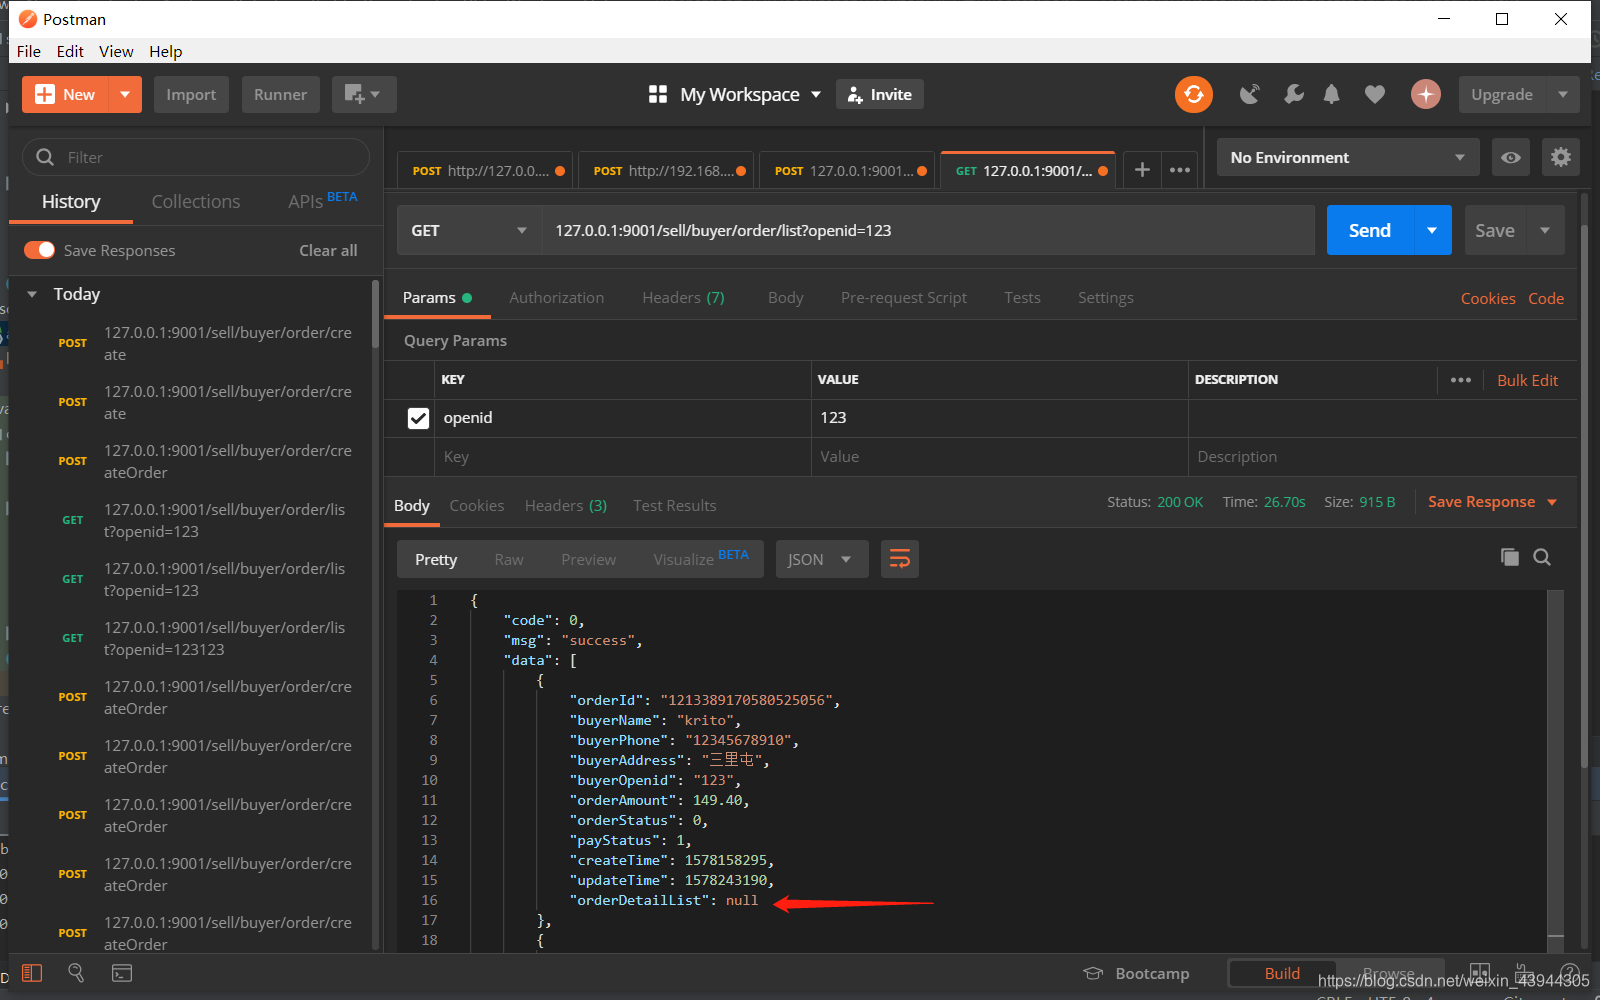Open the Headers (7) request tab
Image resolution: width=1600 pixels, height=1000 pixels.
pos(683,298)
